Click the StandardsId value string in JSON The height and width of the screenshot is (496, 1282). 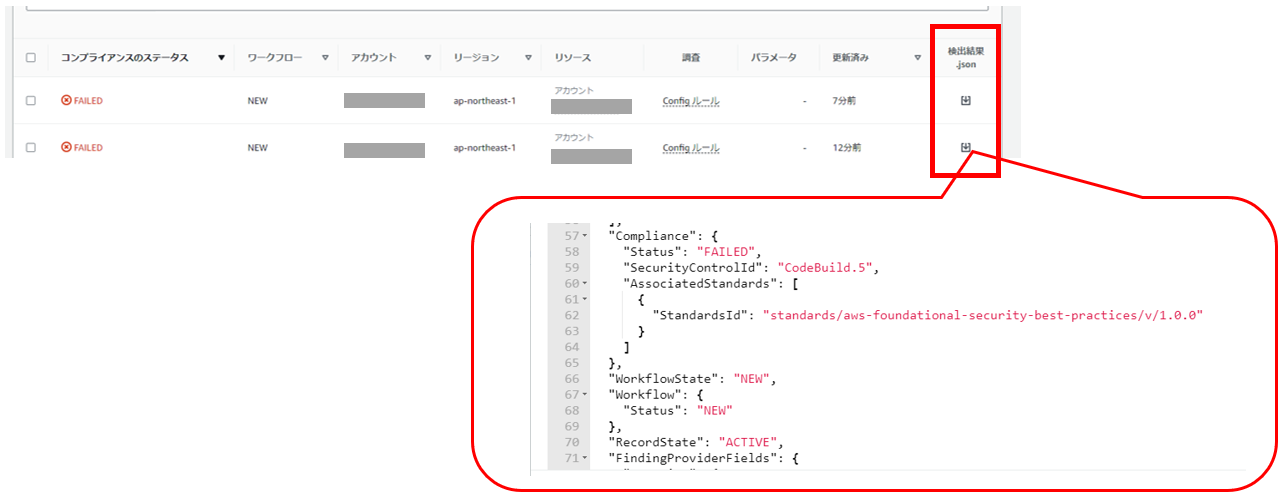(x=982, y=315)
